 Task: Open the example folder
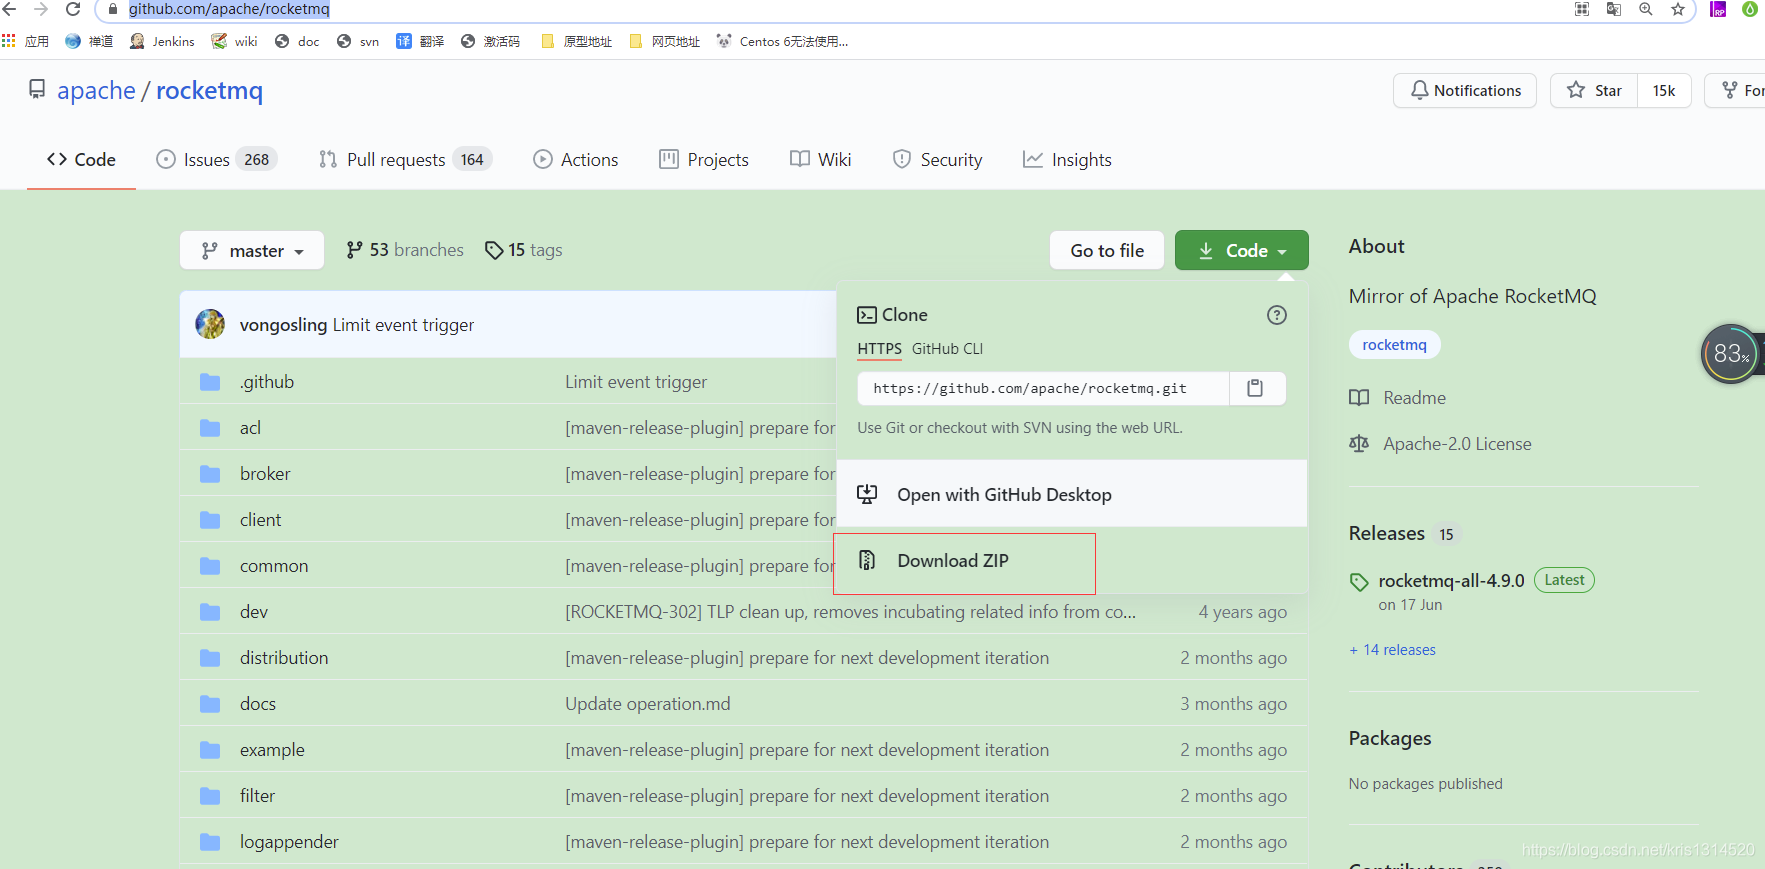[272, 750]
